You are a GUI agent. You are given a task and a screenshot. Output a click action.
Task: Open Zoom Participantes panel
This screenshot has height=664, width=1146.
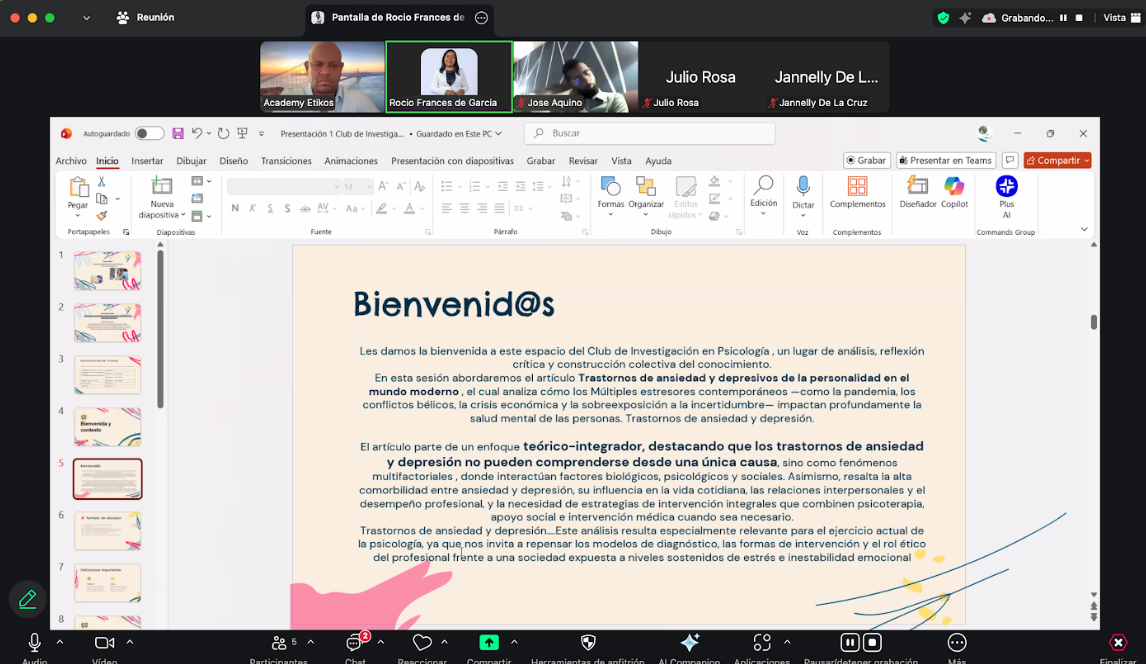click(280, 644)
